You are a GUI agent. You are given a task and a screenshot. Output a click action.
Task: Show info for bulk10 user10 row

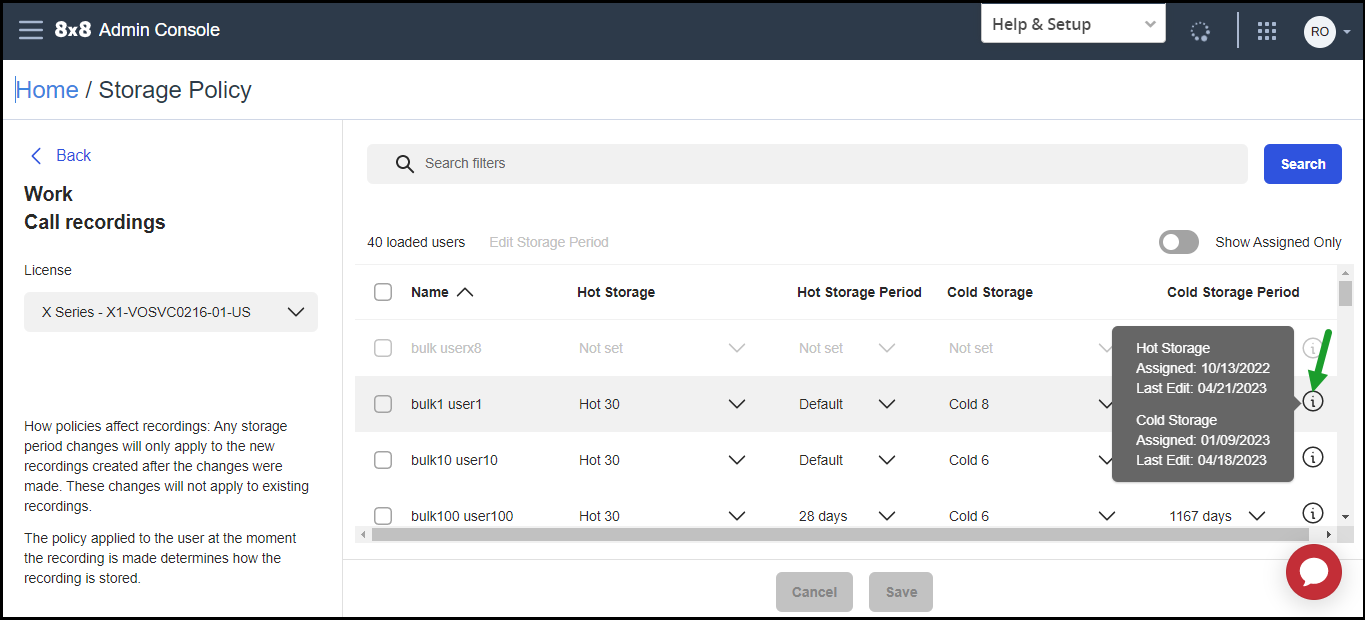point(1313,457)
